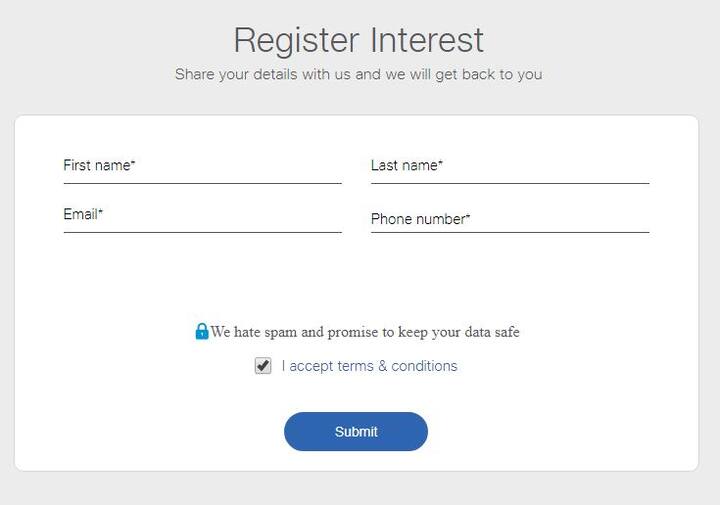This screenshot has height=505, width=720.
Task: Focus the First name input field
Action: tap(202, 169)
